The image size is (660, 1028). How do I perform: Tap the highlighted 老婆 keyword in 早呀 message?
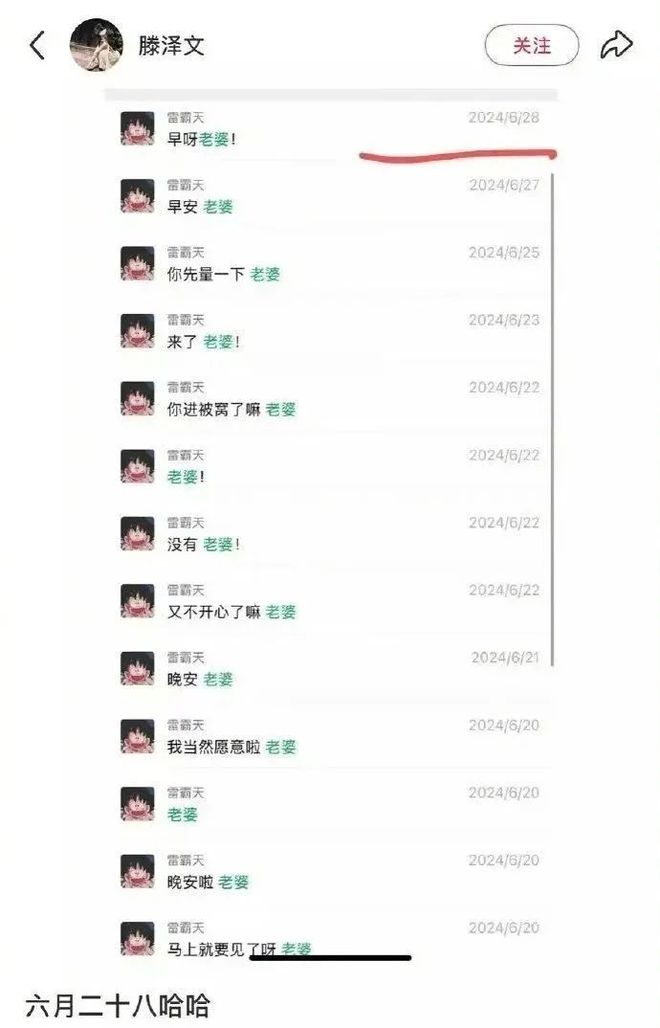tap(214, 139)
